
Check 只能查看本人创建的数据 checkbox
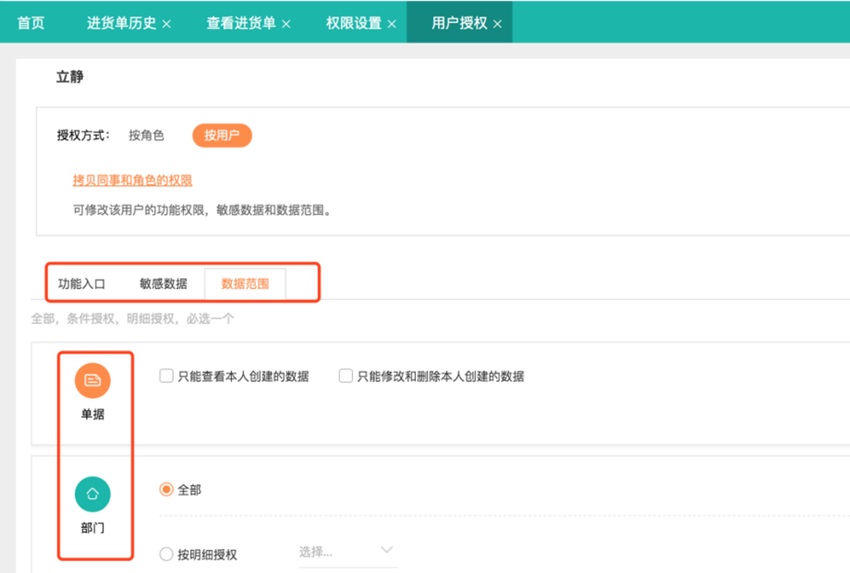click(x=167, y=377)
